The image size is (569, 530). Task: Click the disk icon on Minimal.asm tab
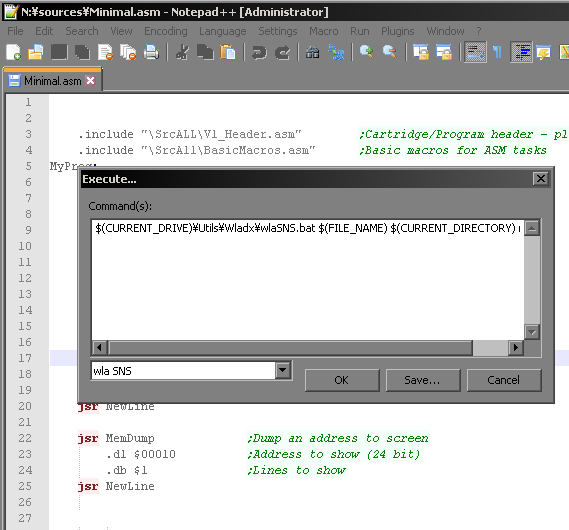pos(14,81)
